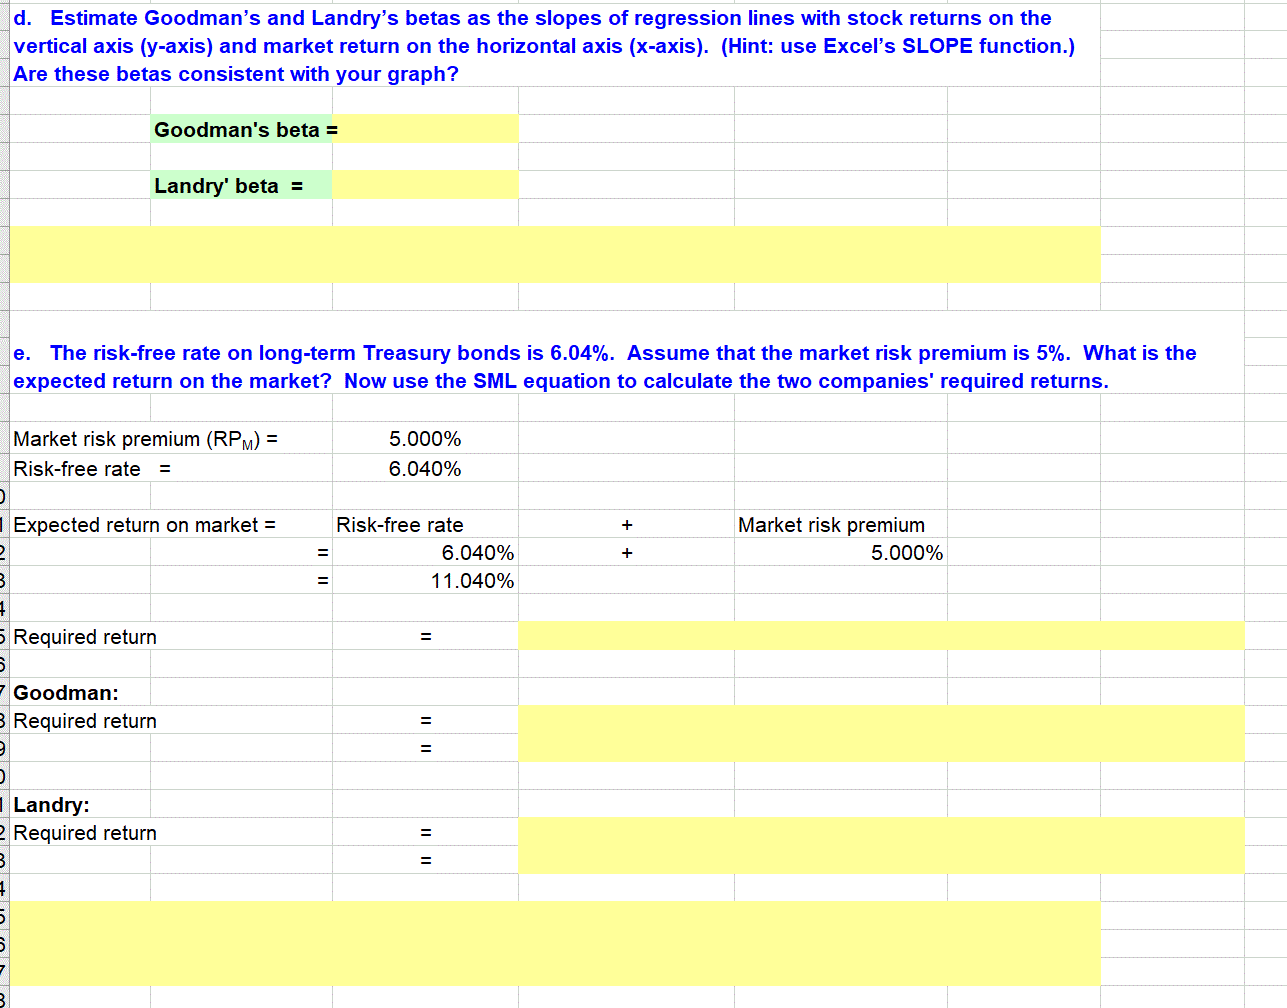This screenshot has width=1287, height=1008.
Task: Click the 'Required return' label under Landry
Action: (85, 833)
